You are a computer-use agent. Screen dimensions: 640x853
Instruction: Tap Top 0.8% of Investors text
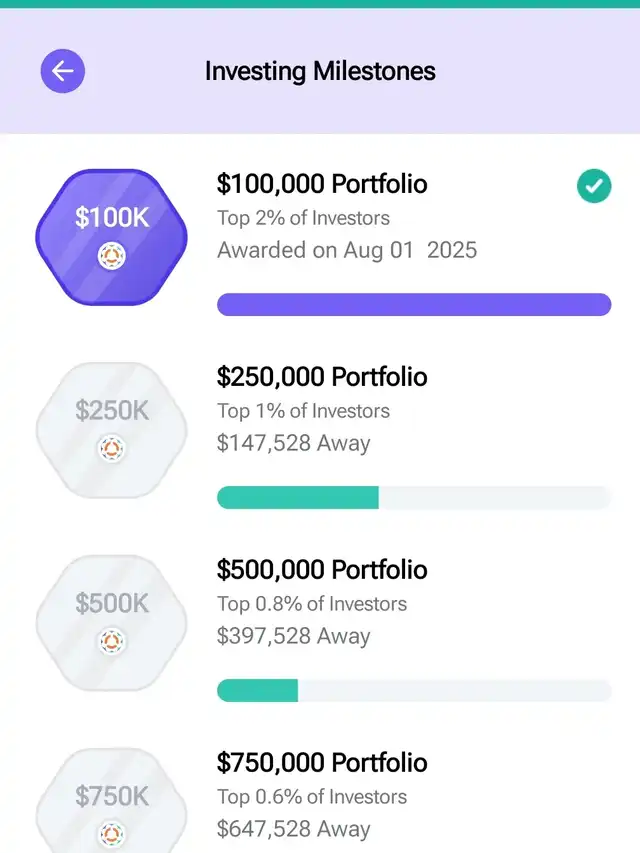[x=312, y=604]
